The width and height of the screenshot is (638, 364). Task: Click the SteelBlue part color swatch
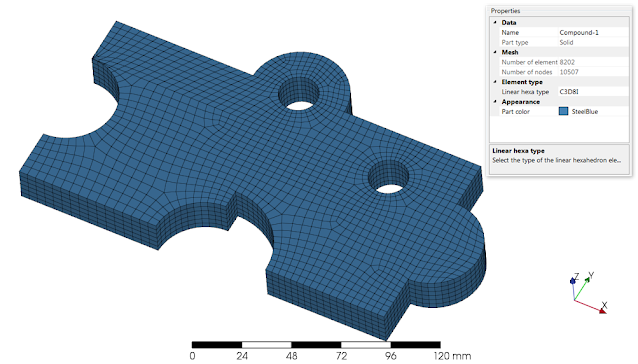click(x=564, y=111)
